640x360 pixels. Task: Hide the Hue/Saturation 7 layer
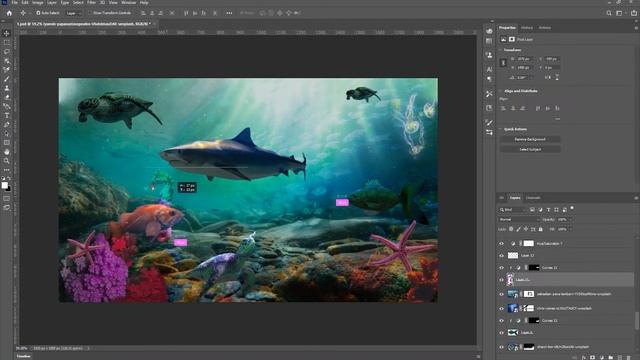tap(501, 244)
